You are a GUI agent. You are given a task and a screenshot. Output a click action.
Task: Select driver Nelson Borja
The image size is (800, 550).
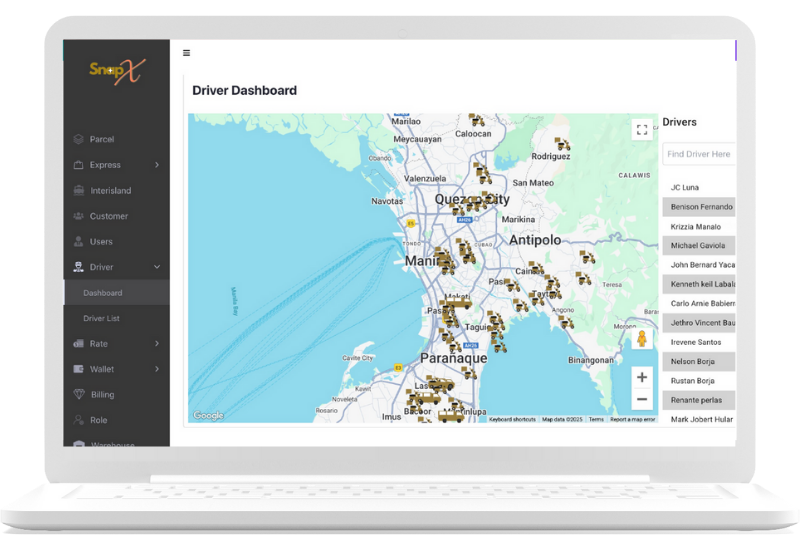click(x=699, y=361)
